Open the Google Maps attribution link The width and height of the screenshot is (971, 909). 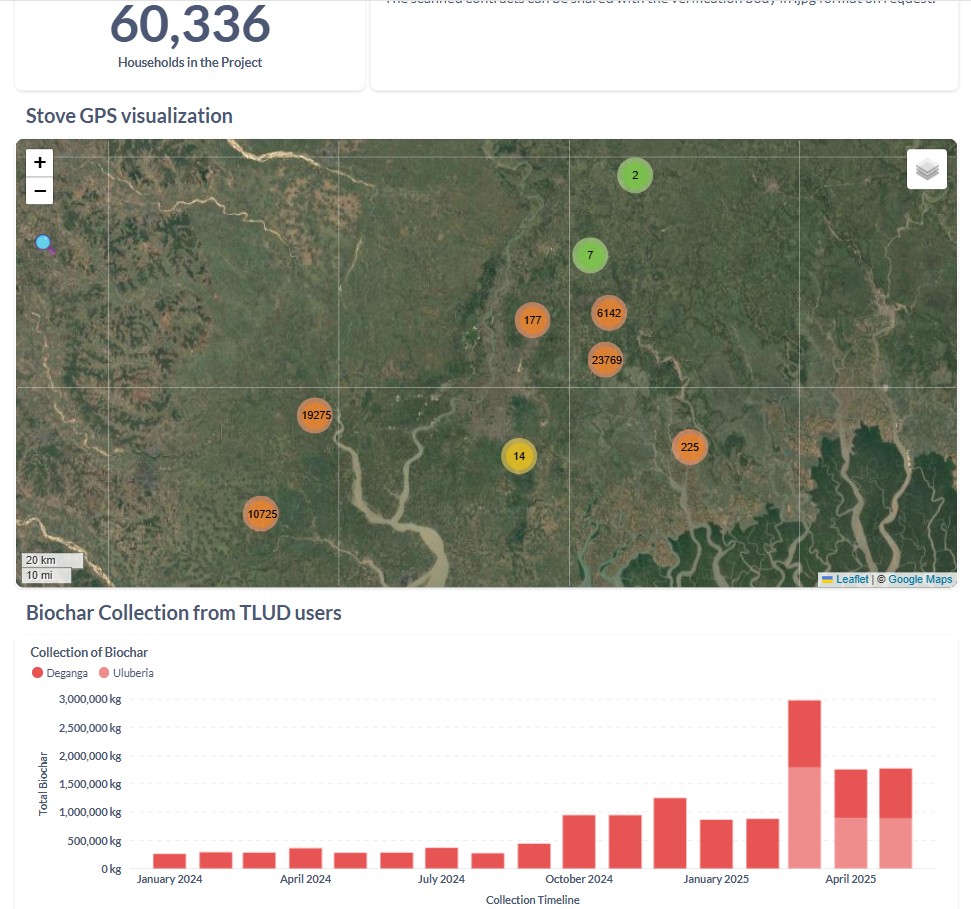(x=920, y=580)
